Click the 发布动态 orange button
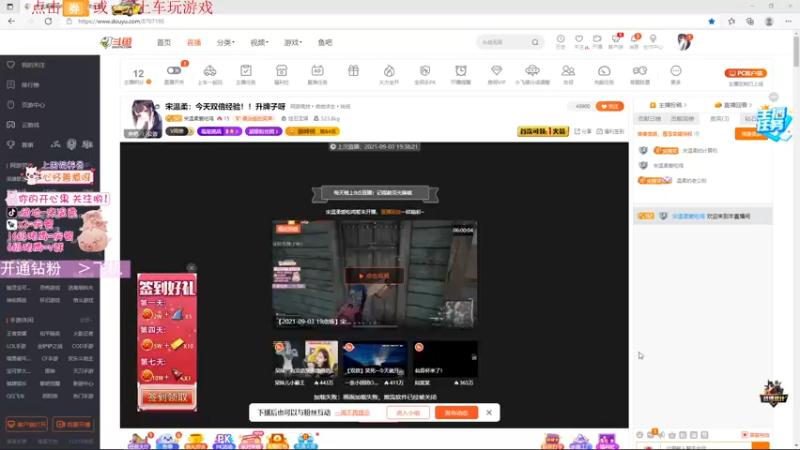 pos(456,412)
